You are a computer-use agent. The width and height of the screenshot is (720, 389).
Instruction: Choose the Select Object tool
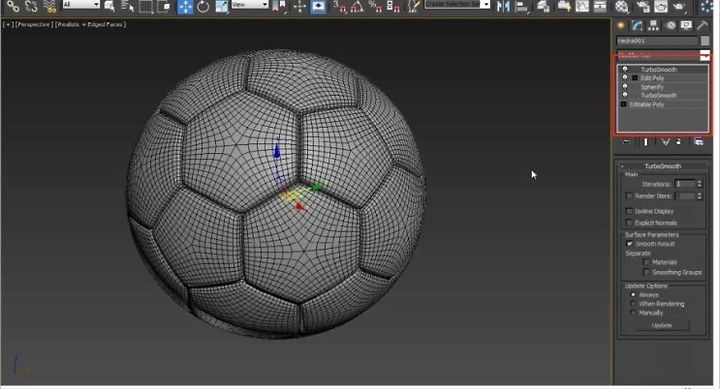point(109,6)
